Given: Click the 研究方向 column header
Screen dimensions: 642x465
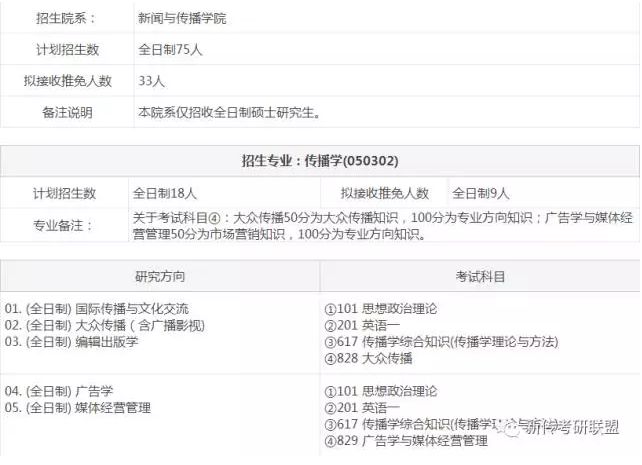Looking at the screenshot, I should [x=160, y=276].
